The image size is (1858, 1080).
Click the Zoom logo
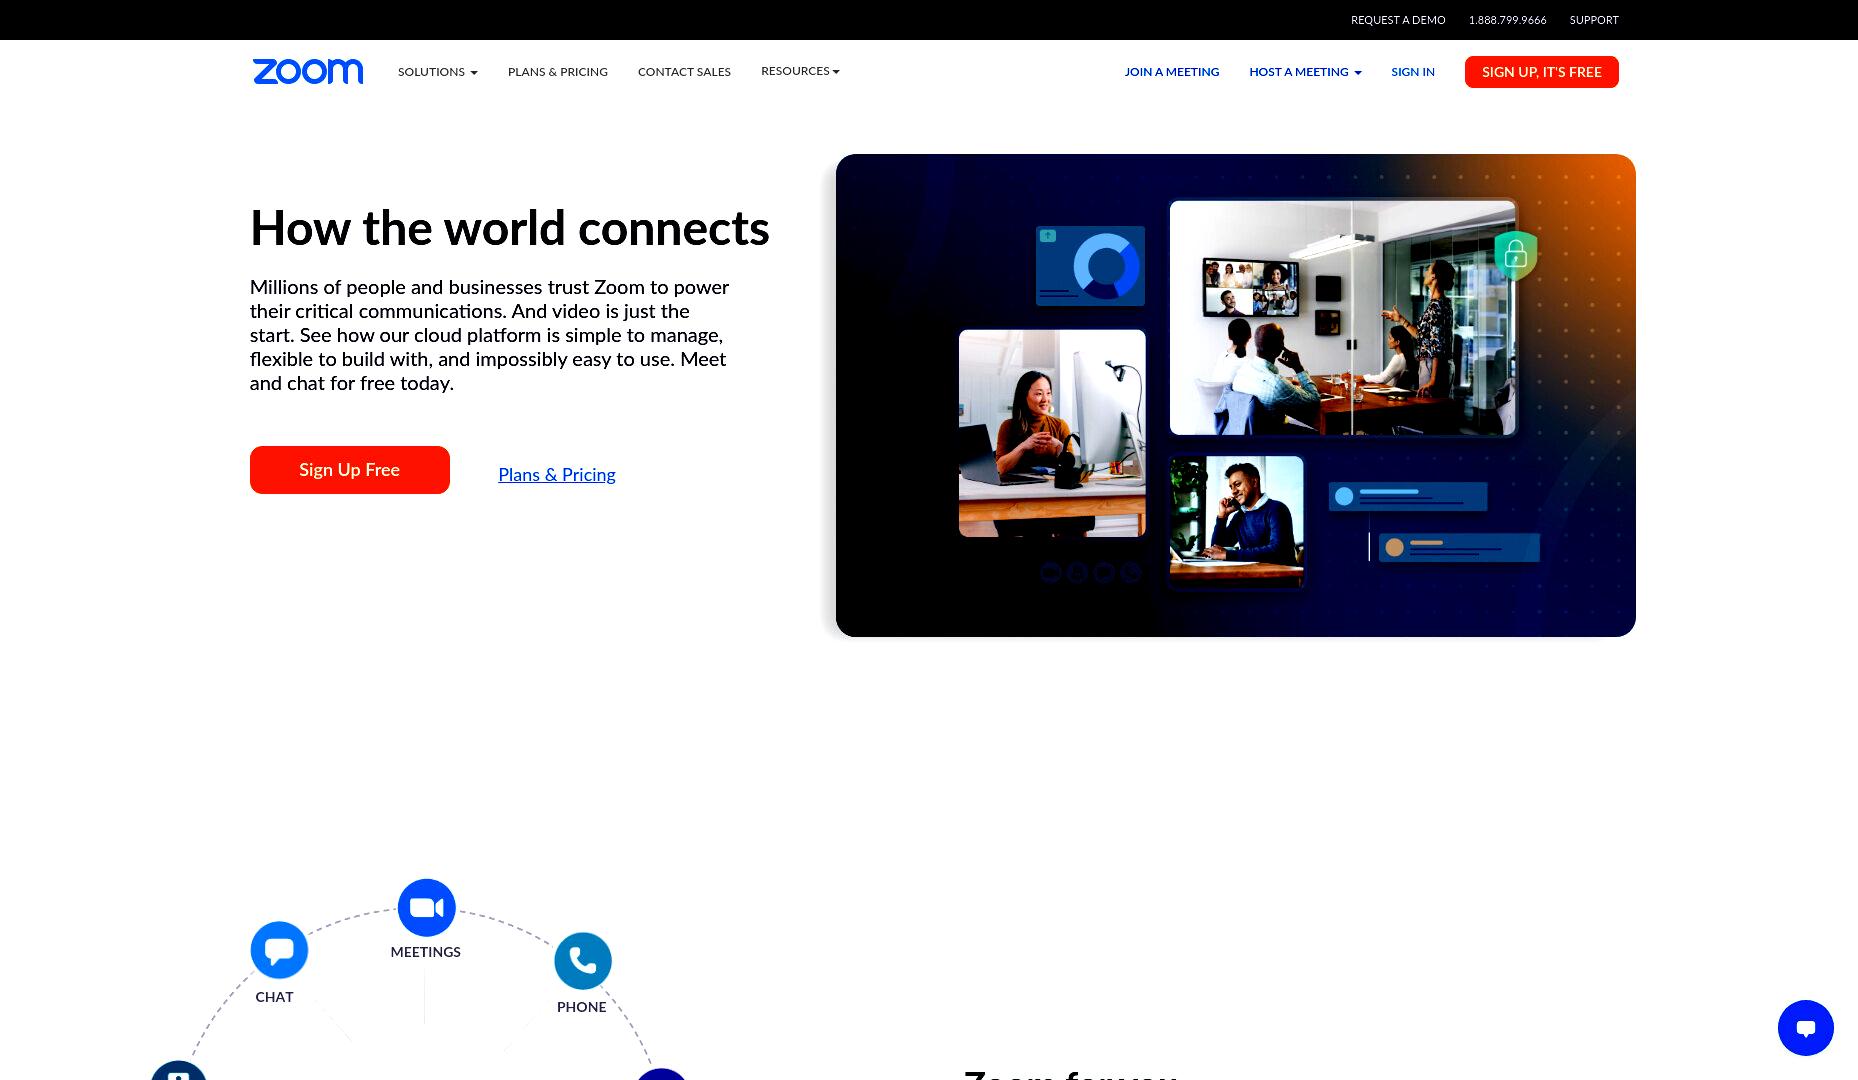coord(308,72)
